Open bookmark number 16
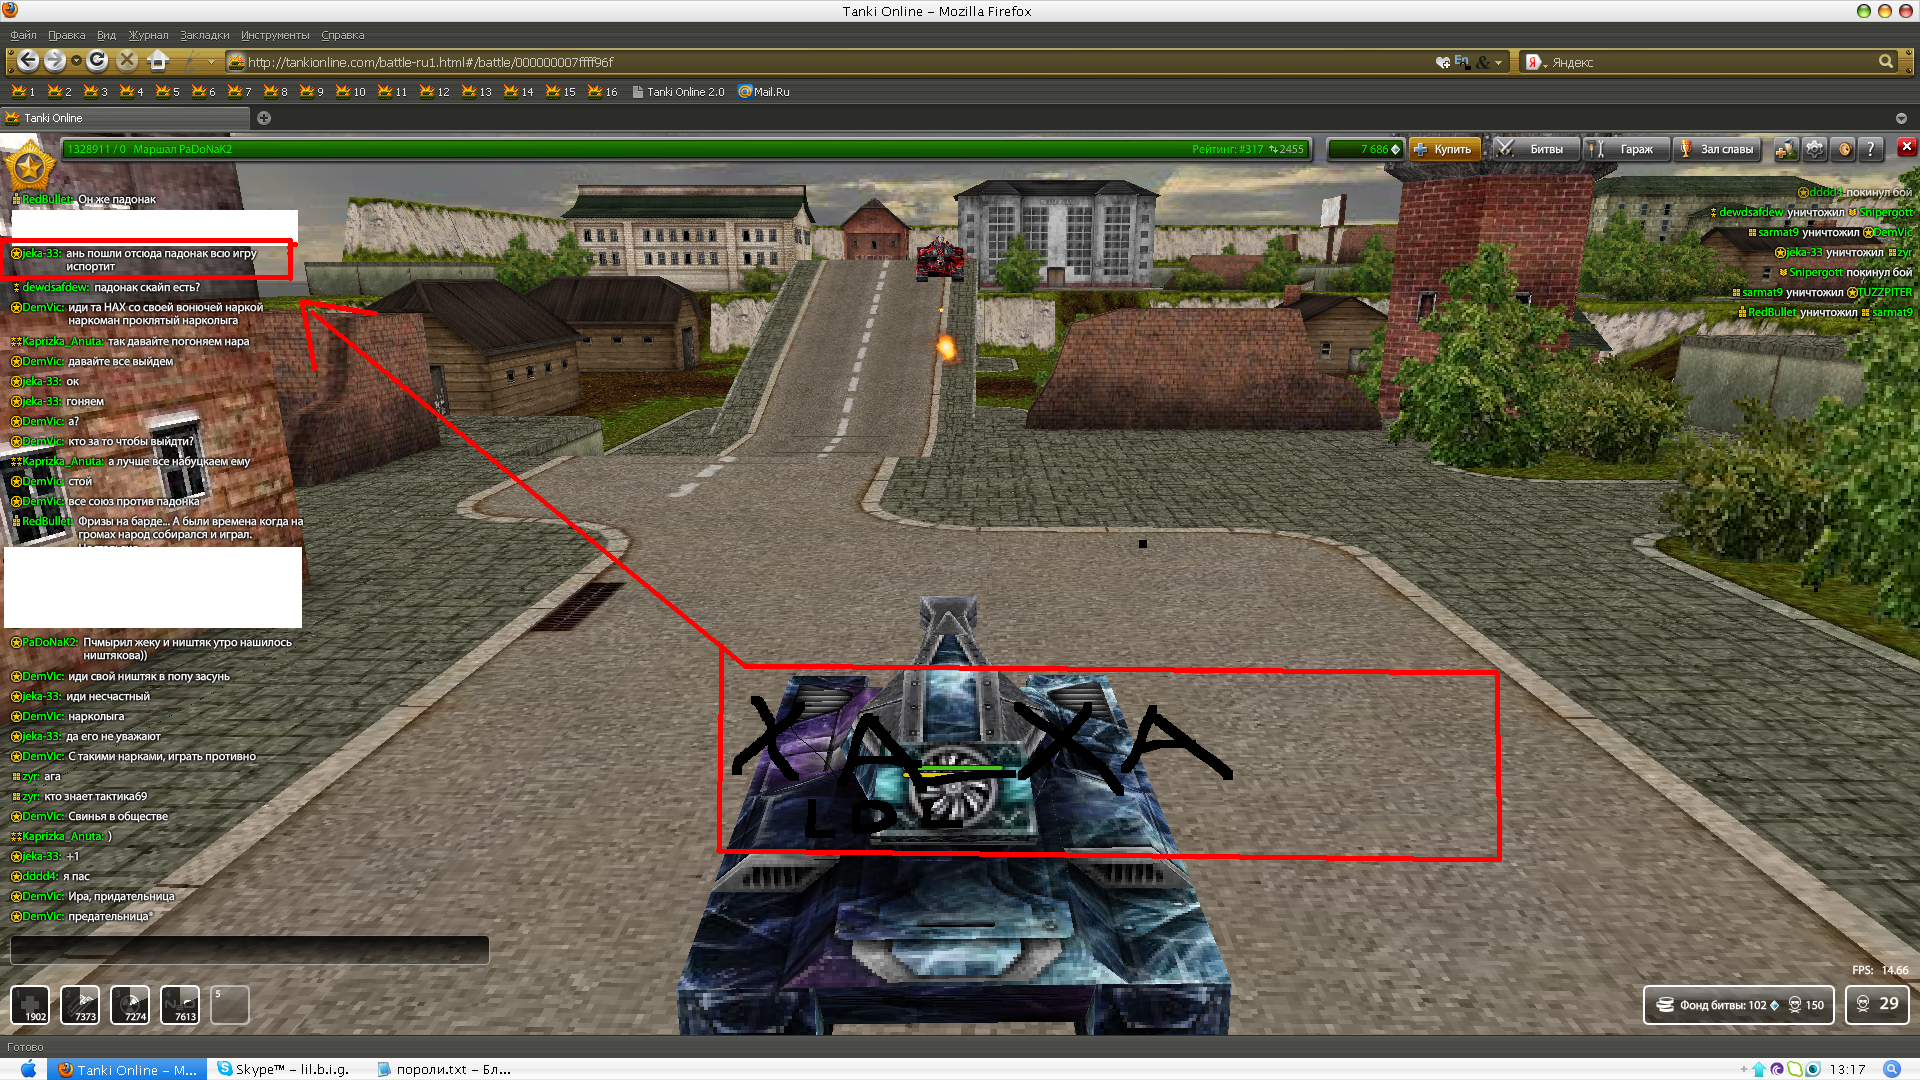Viewport: 1920px width, 1080px height. click(x=603, y=91)
